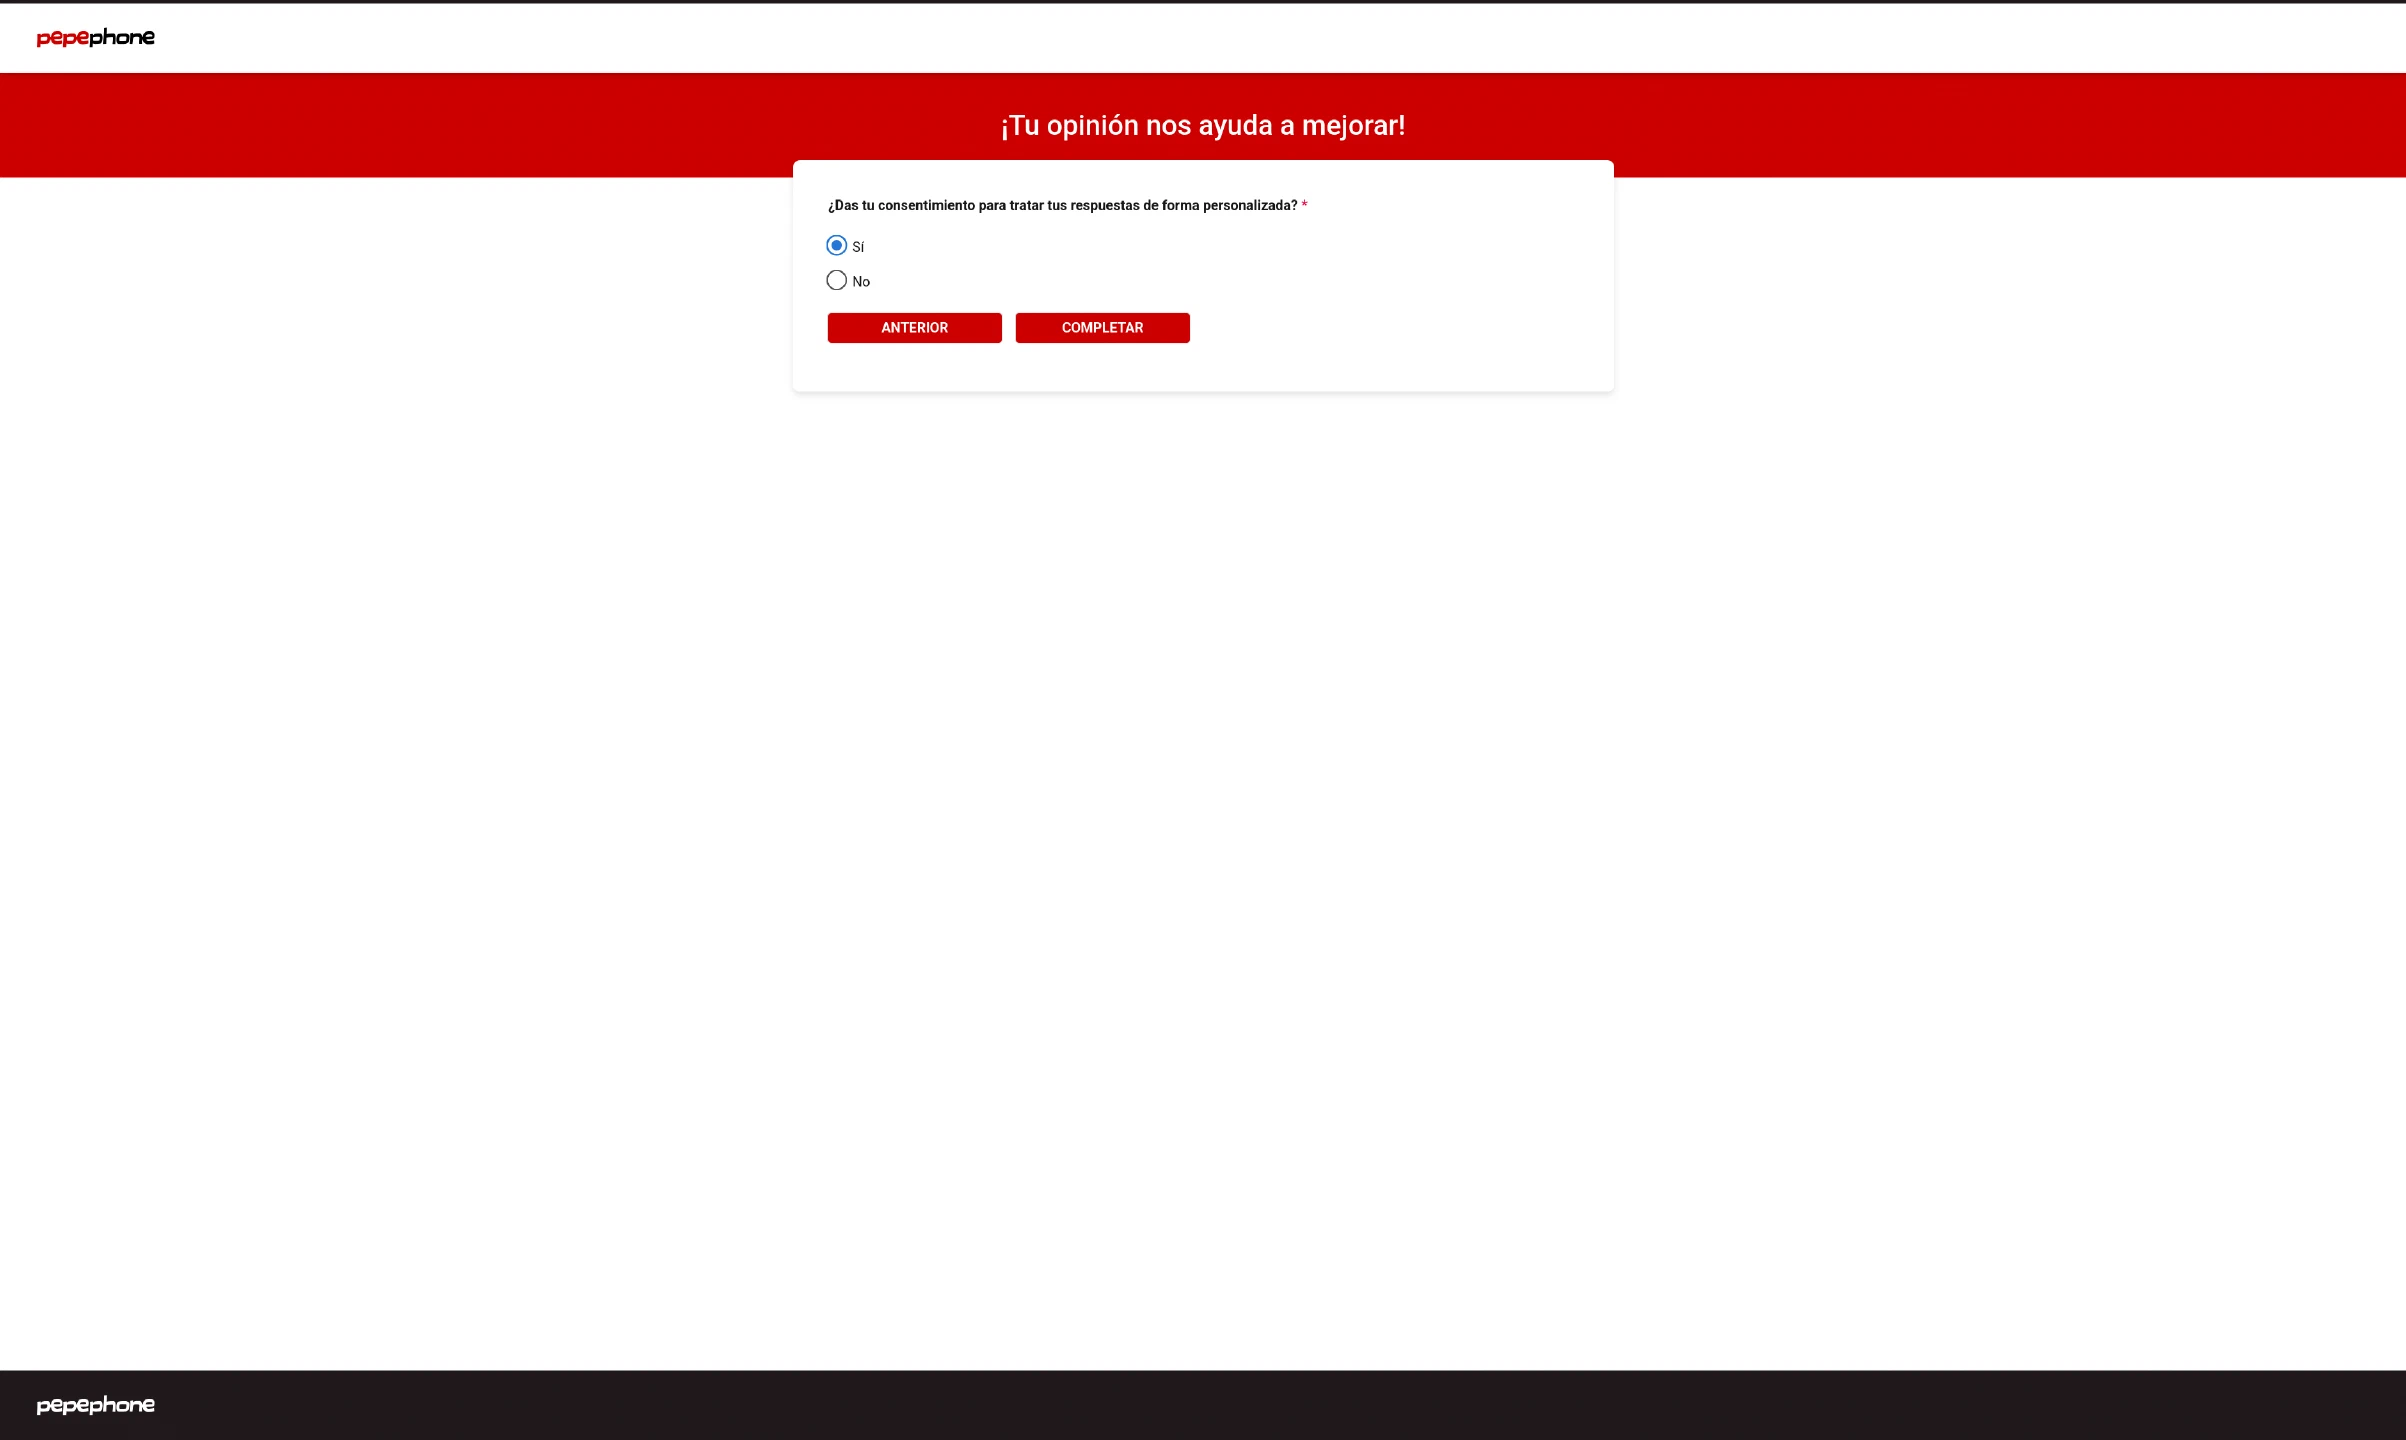Click the consent question text

[1062, 206]
